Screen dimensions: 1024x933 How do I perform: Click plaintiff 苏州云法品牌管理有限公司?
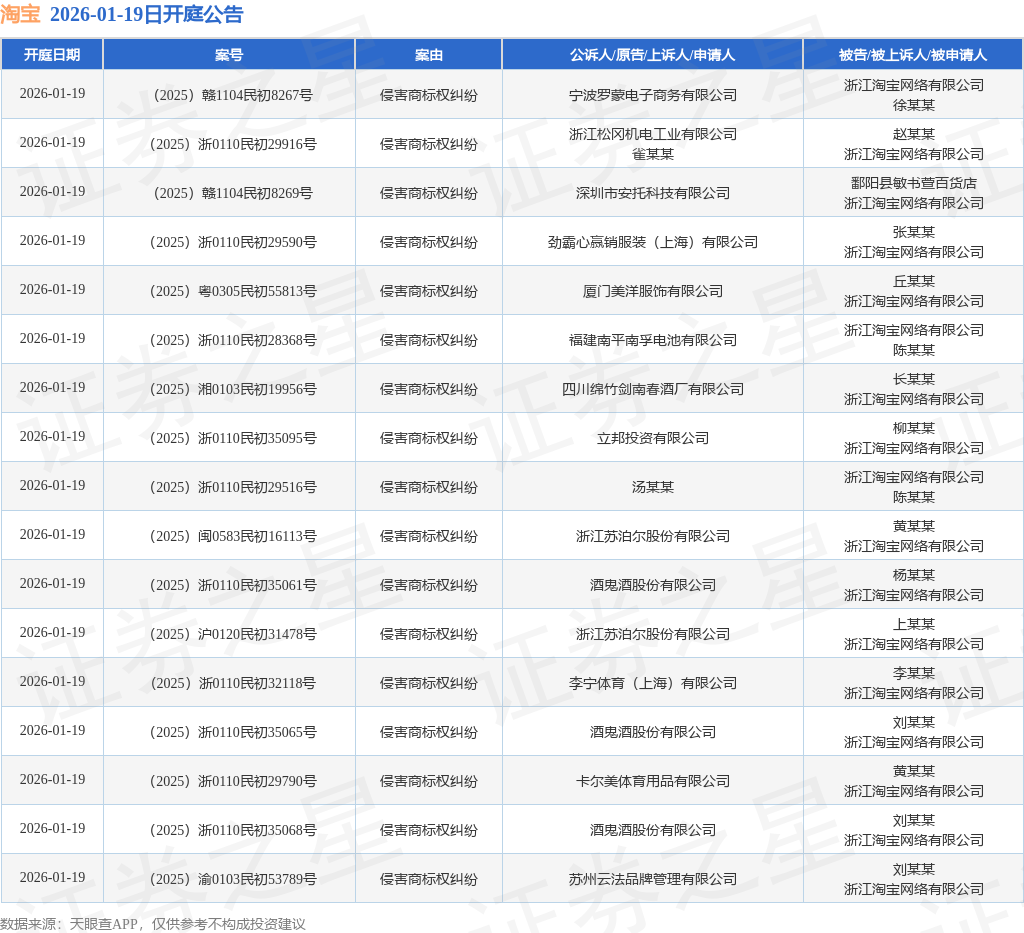[x=652, y=879]
